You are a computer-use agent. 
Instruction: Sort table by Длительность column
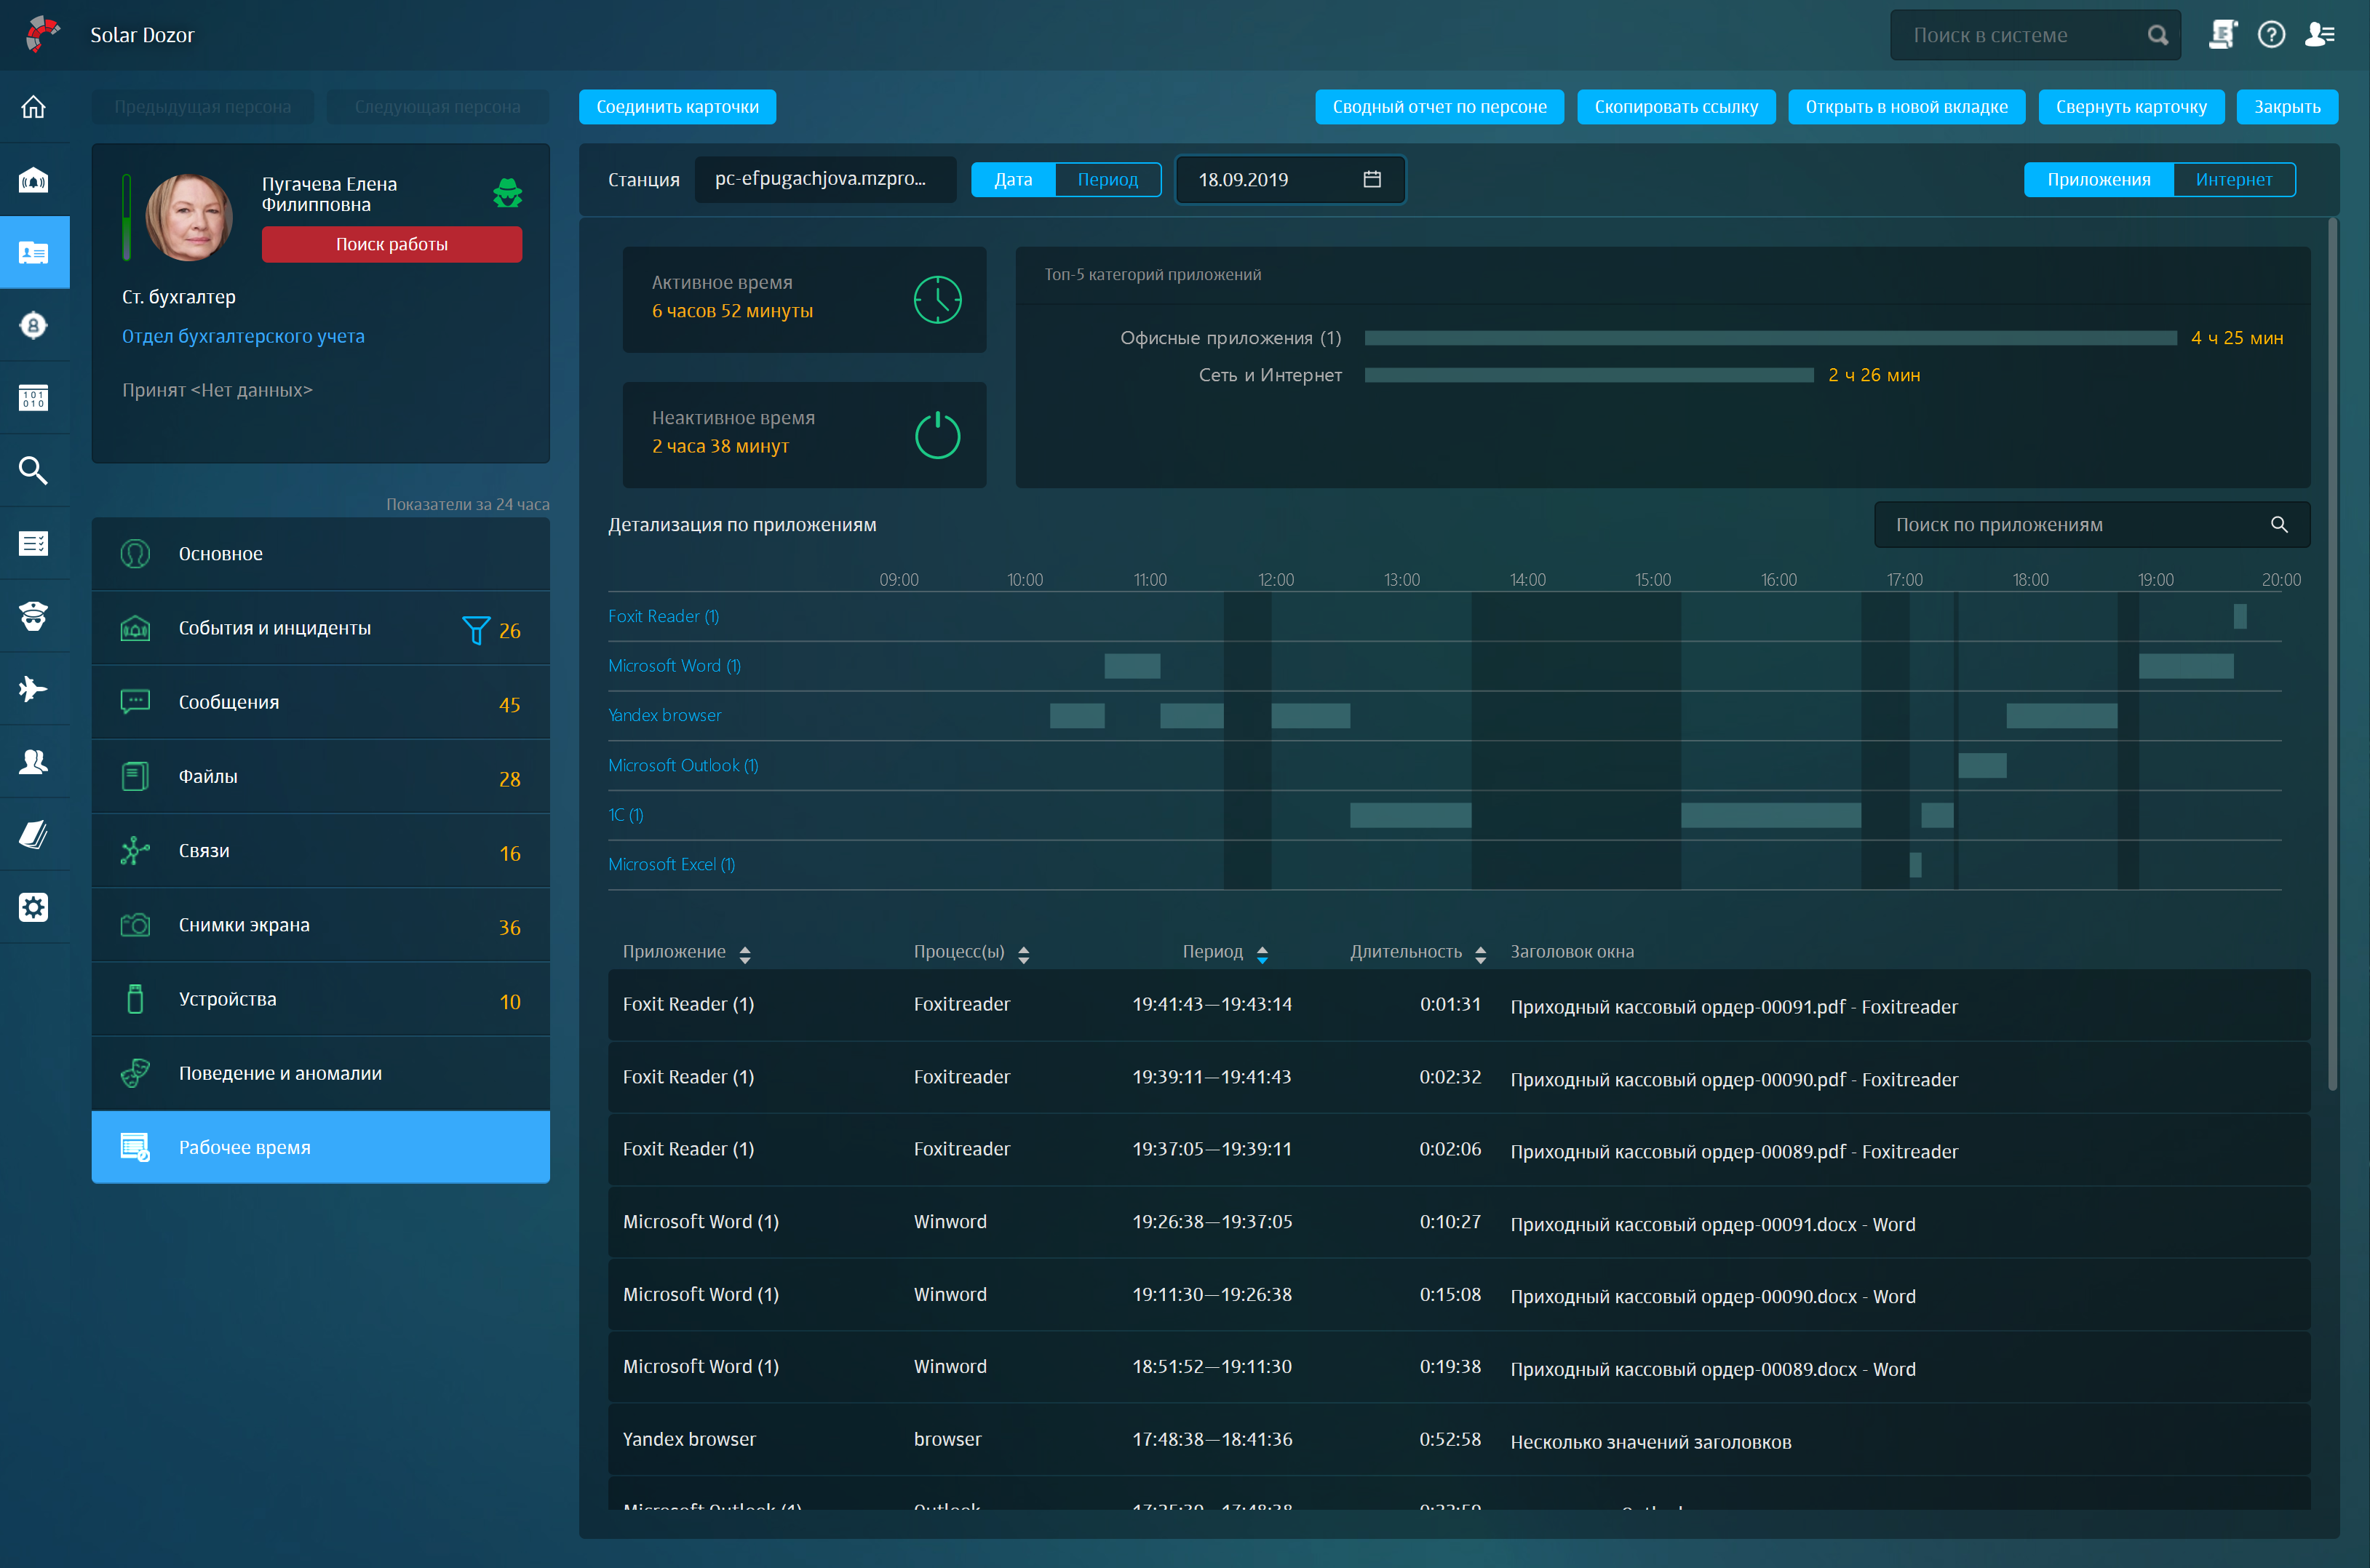[1480, 954]
